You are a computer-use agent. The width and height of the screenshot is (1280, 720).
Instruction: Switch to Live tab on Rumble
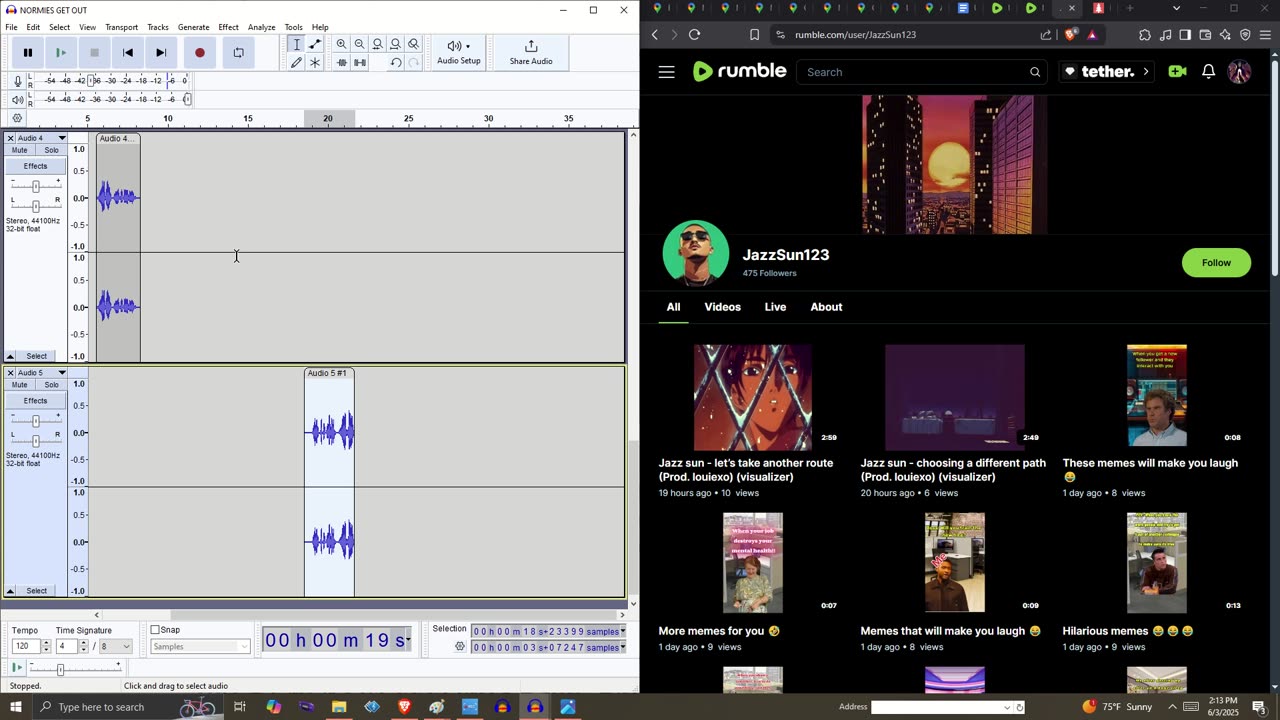coord(775,307)
